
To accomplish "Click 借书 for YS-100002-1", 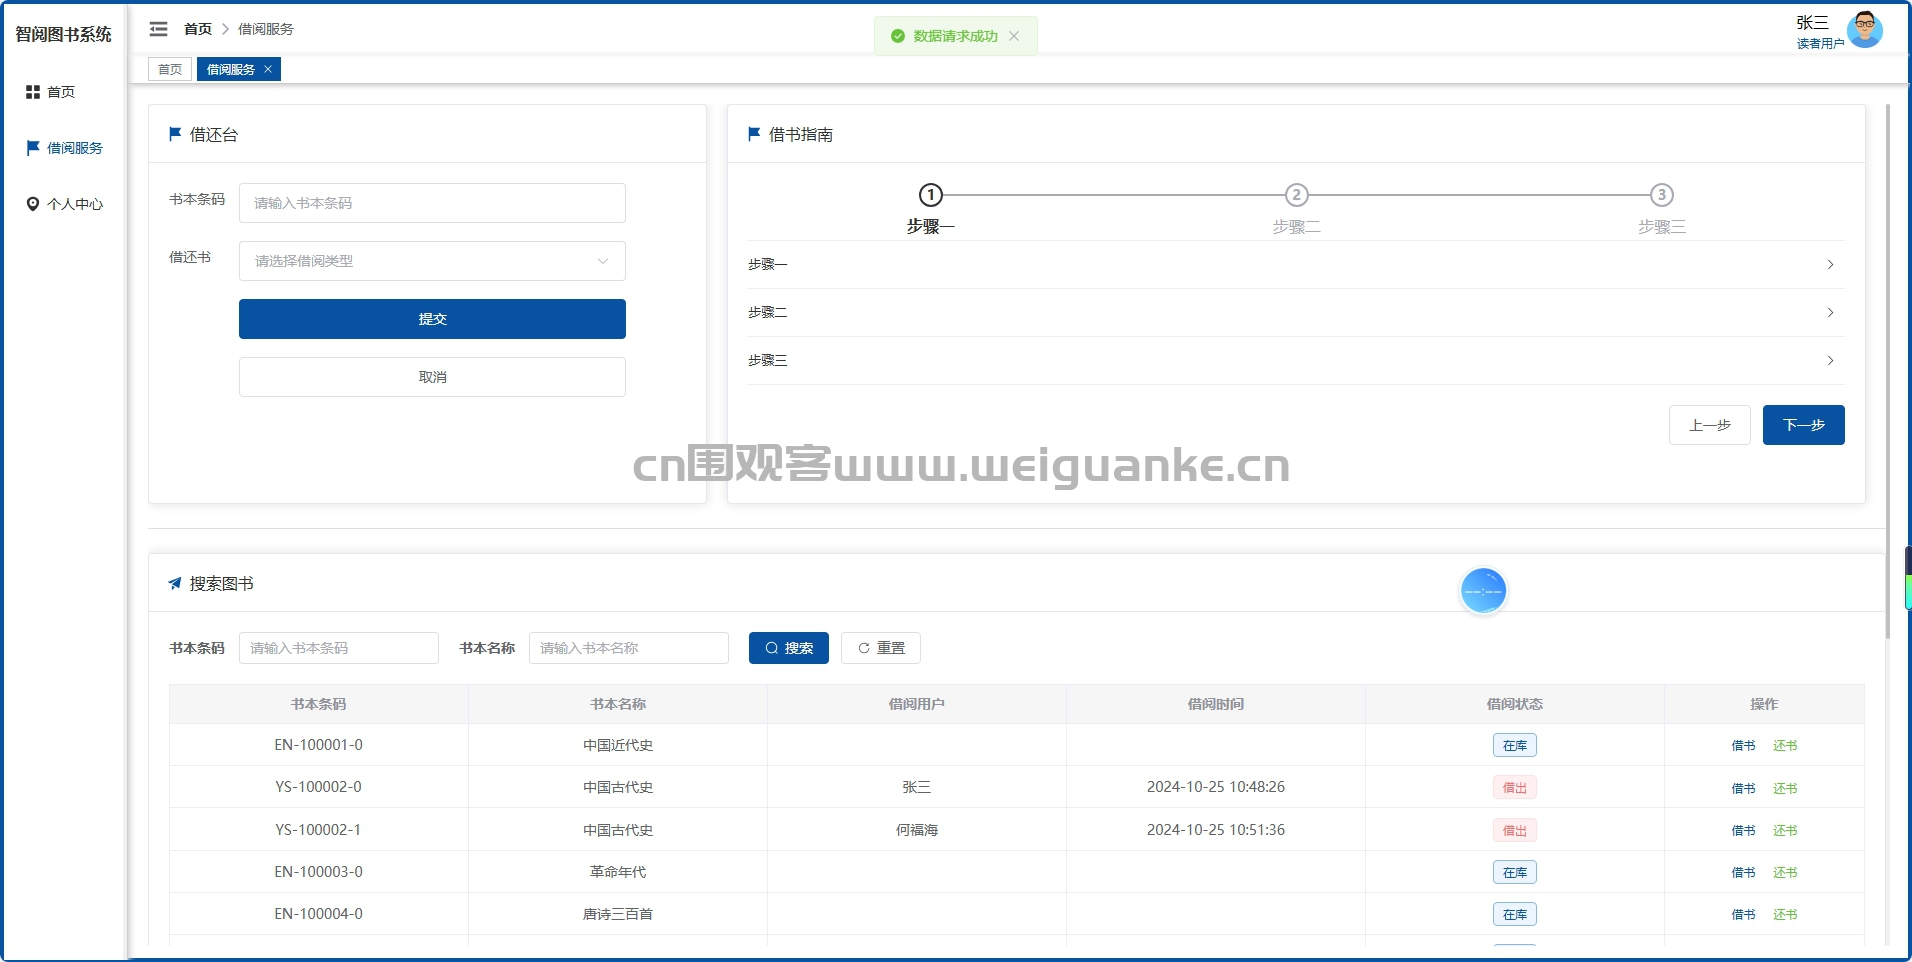I will [1743, 831].
